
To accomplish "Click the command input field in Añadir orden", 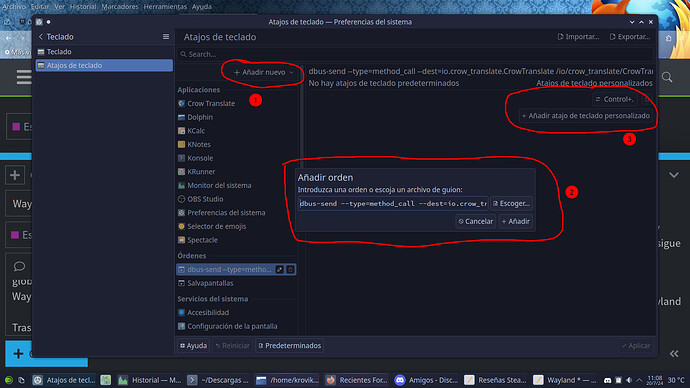I will point(393,203).
